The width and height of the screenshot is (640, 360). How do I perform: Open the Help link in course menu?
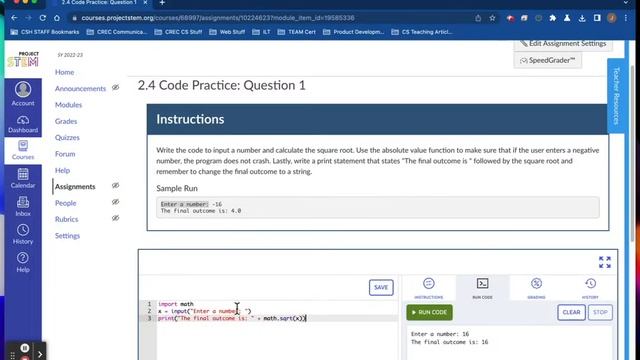click(x=62, y=170)
